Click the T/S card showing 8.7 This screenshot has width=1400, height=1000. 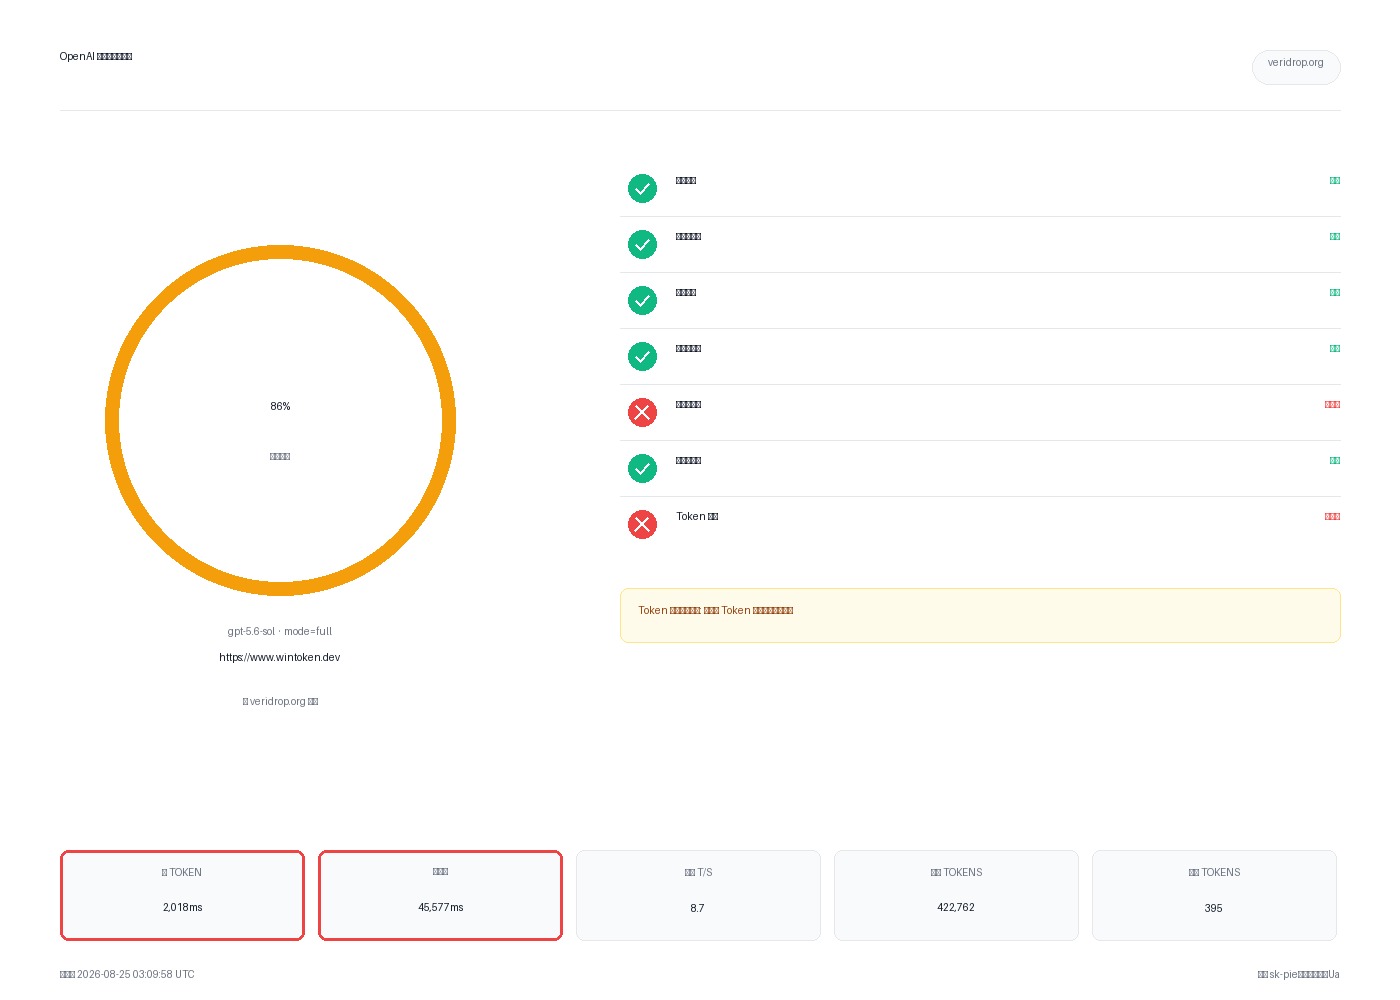click(x=698, y=895)
